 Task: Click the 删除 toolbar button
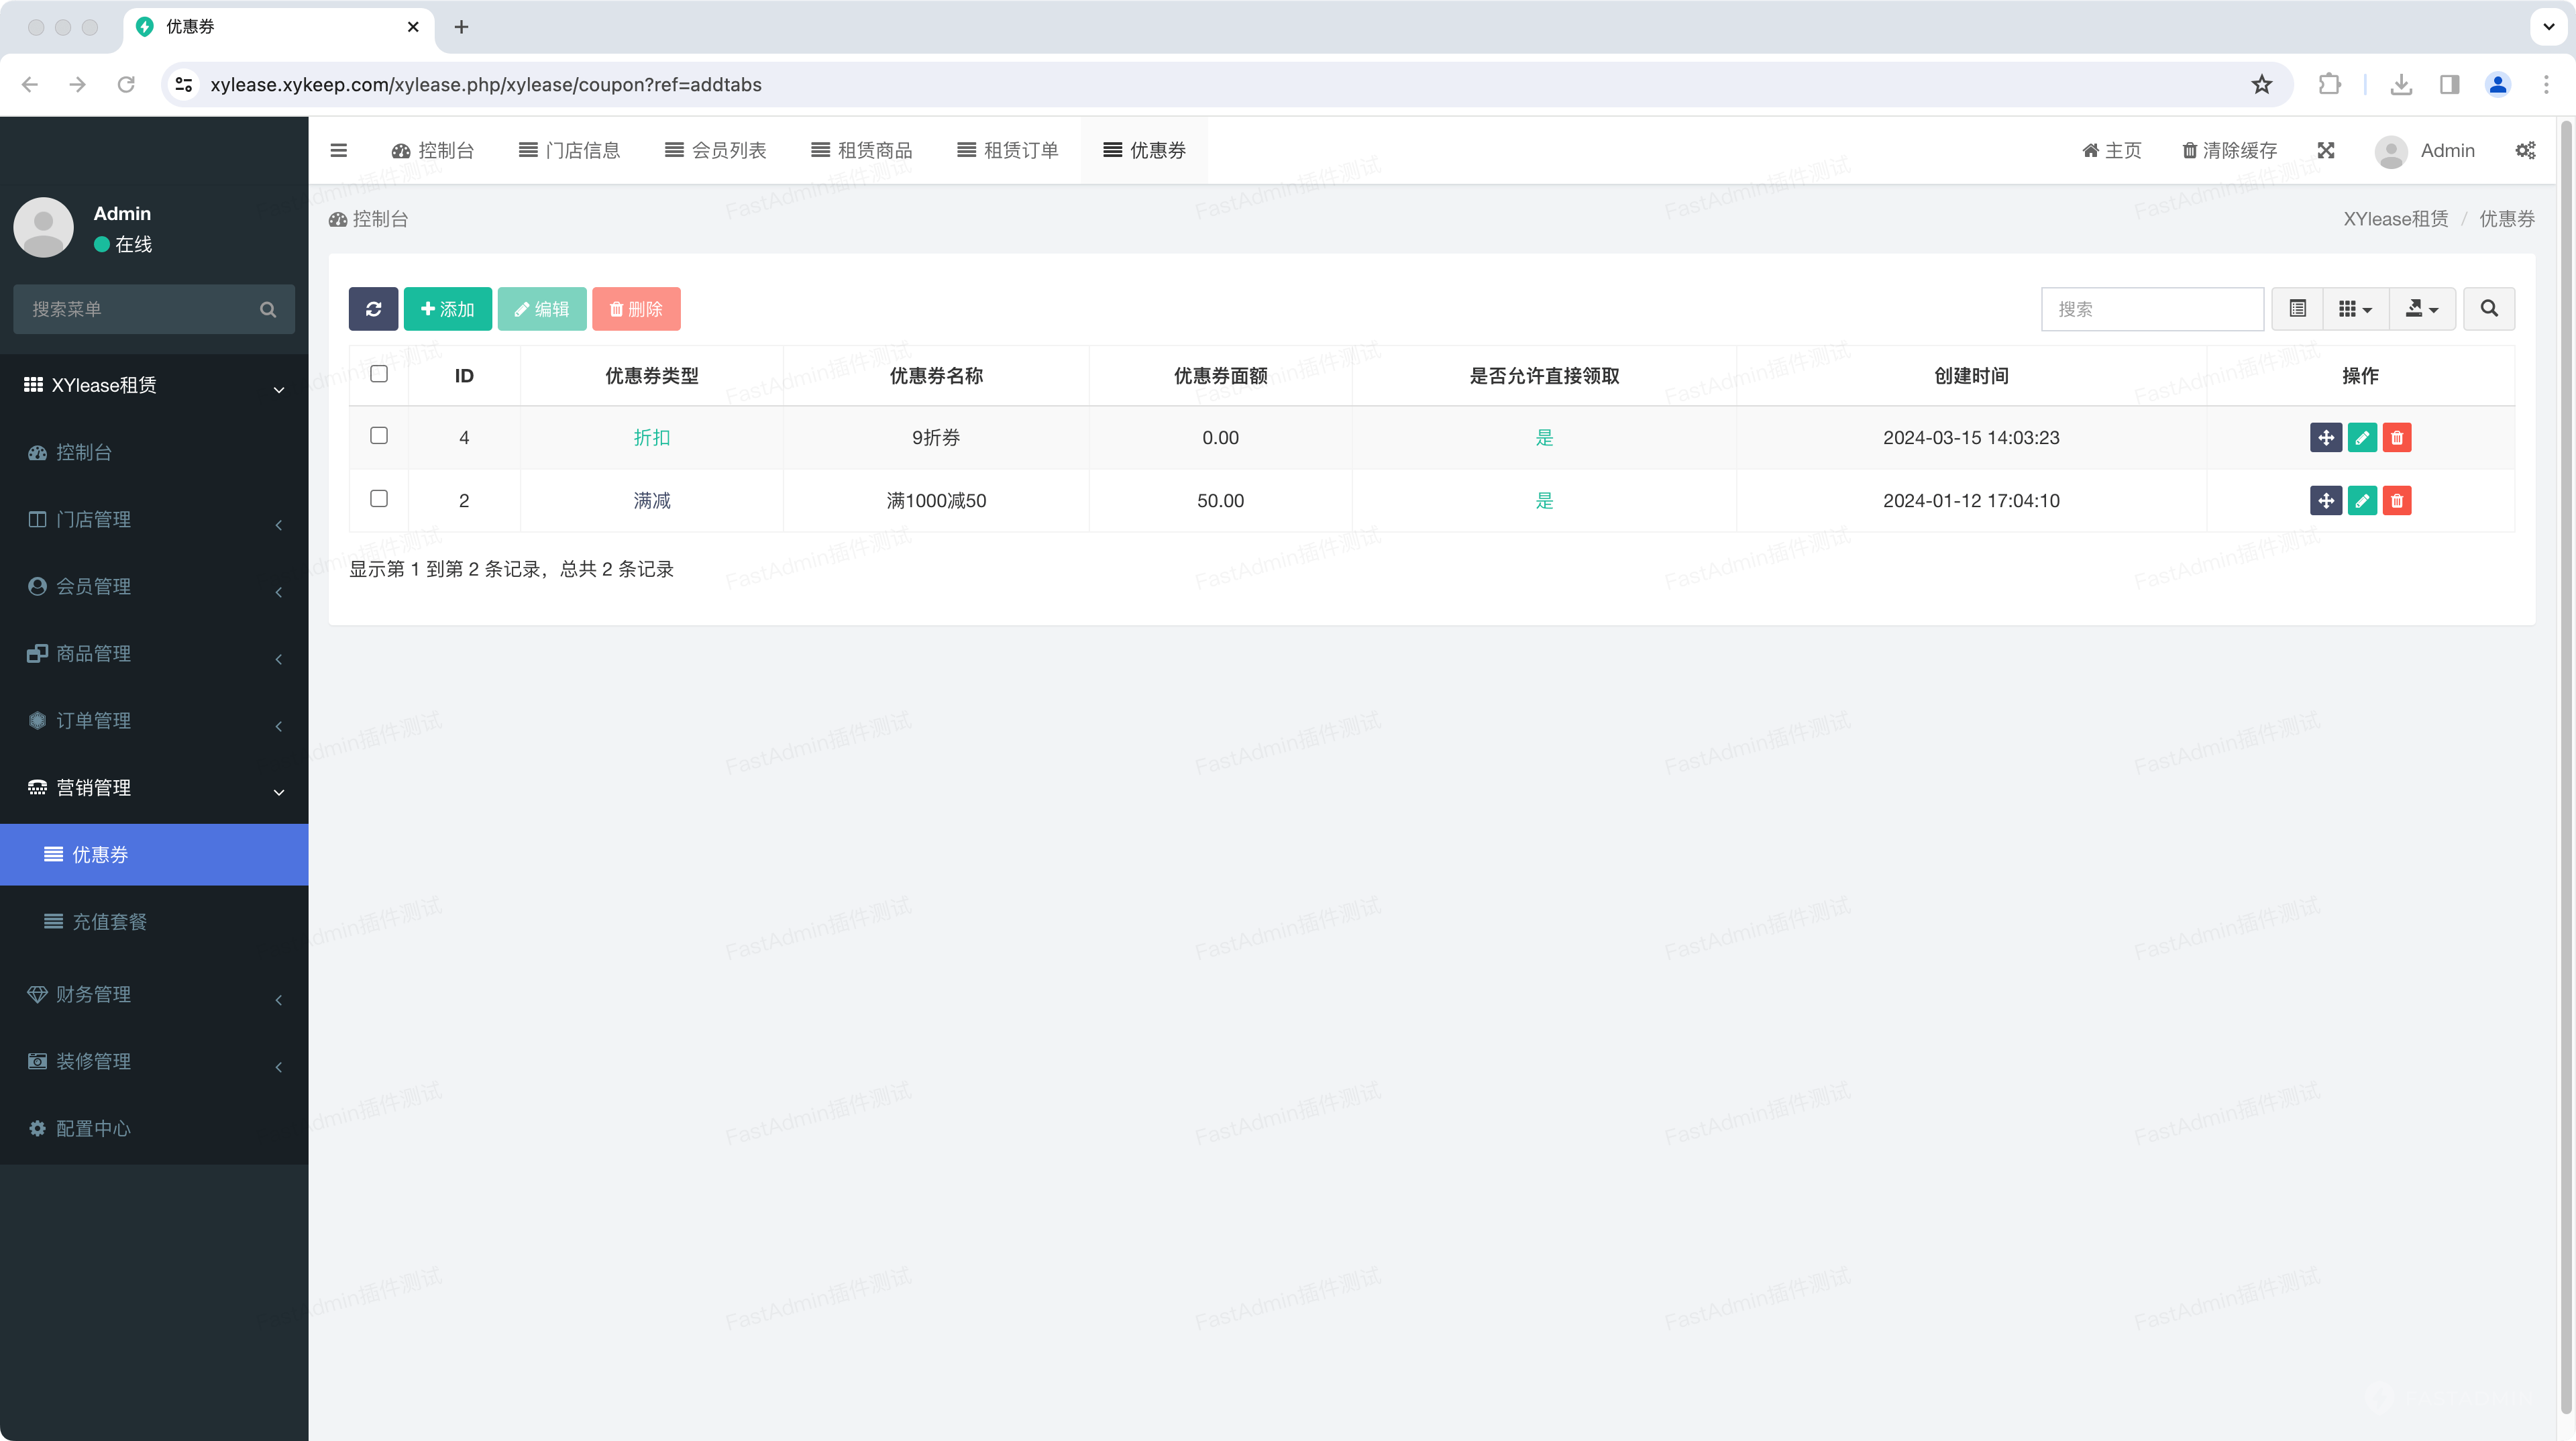pyautogui.click(x=636, y=309)
